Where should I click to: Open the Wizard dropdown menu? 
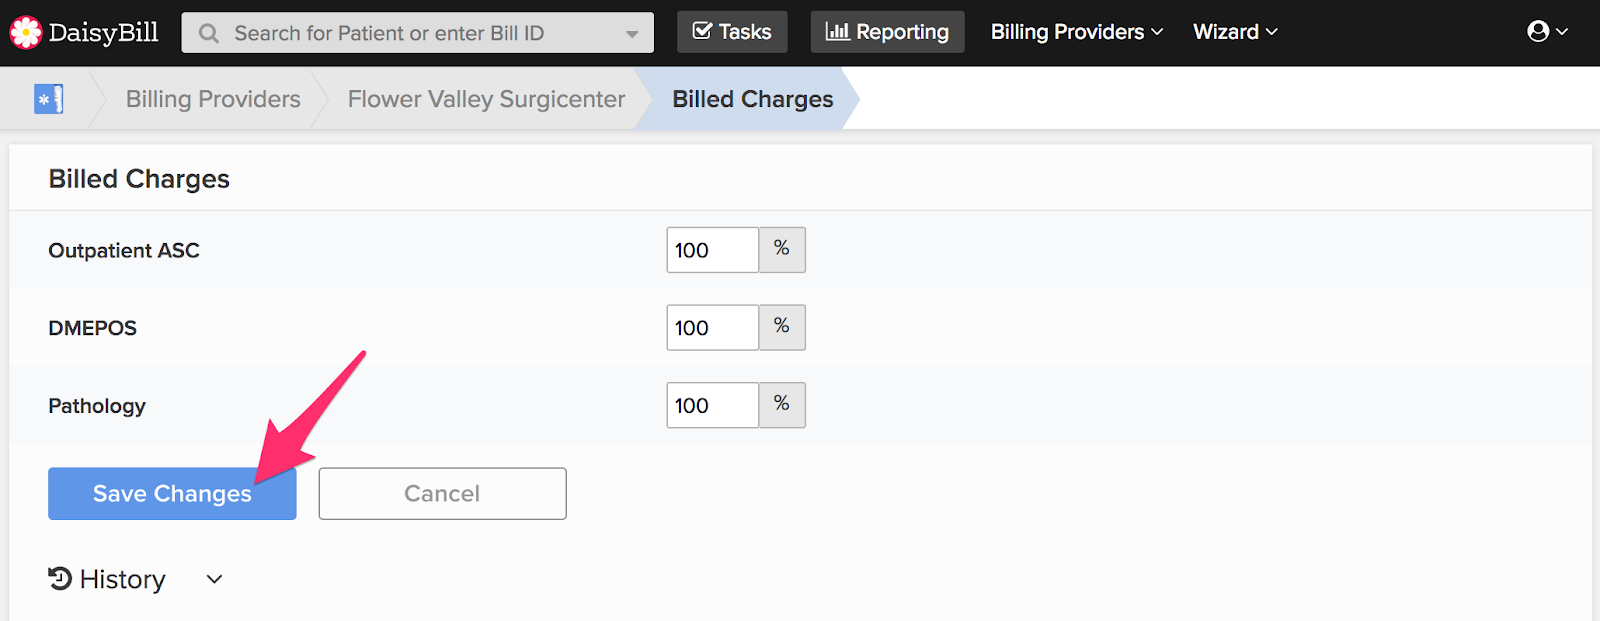click(x=1235, y=32)
